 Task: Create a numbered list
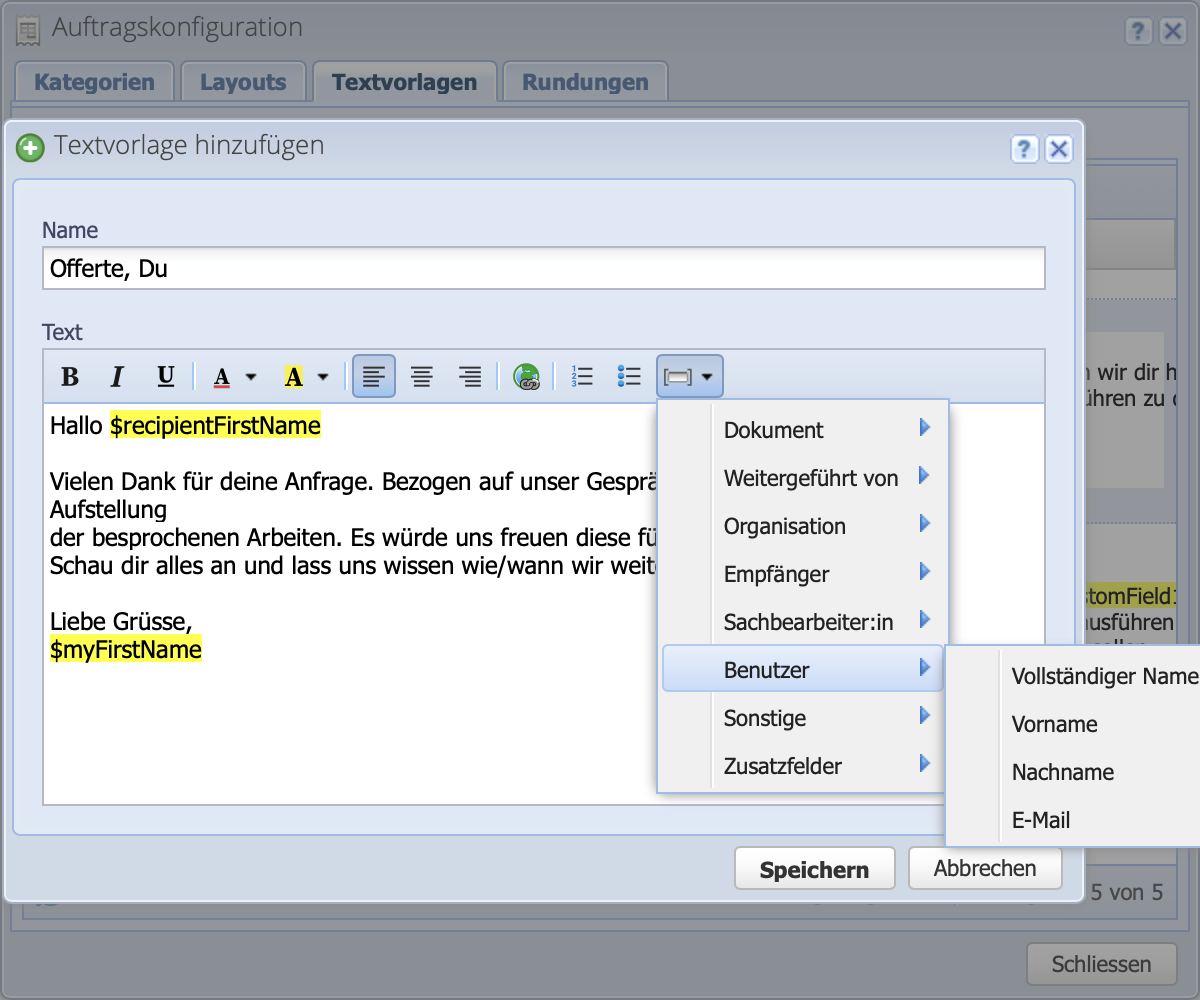point(582,376)
